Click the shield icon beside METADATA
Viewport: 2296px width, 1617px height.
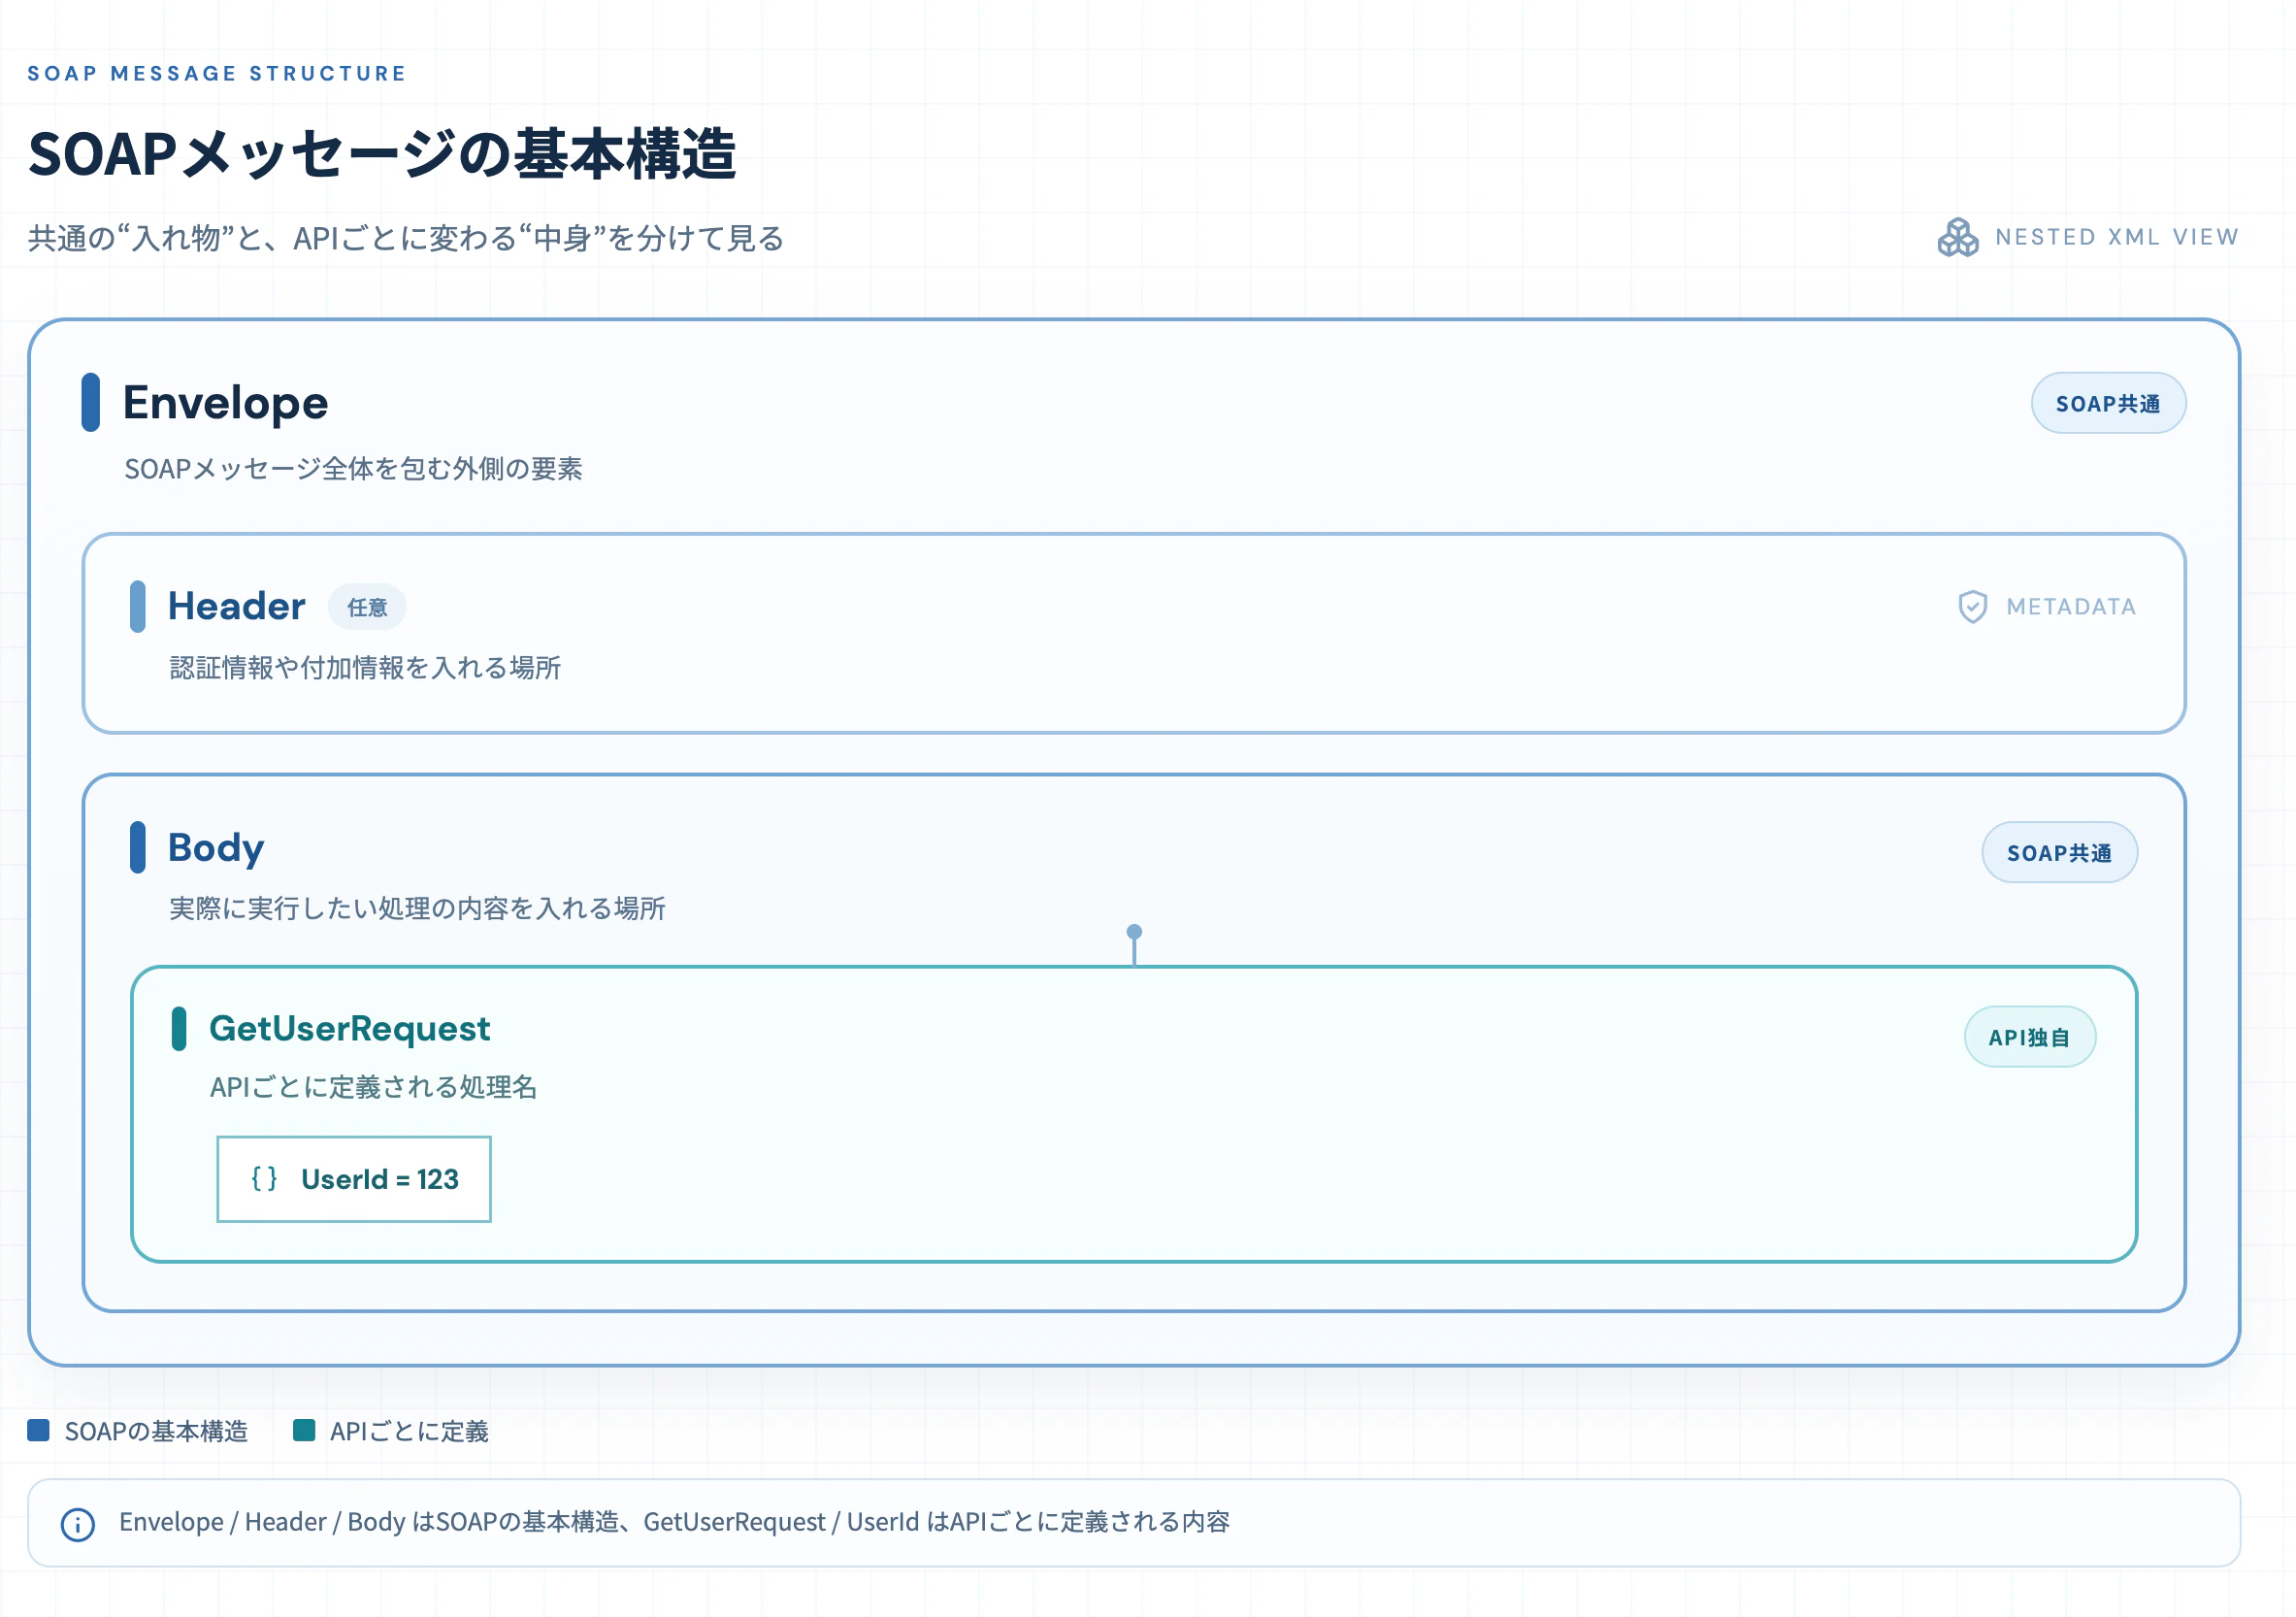click(1972, 607)
